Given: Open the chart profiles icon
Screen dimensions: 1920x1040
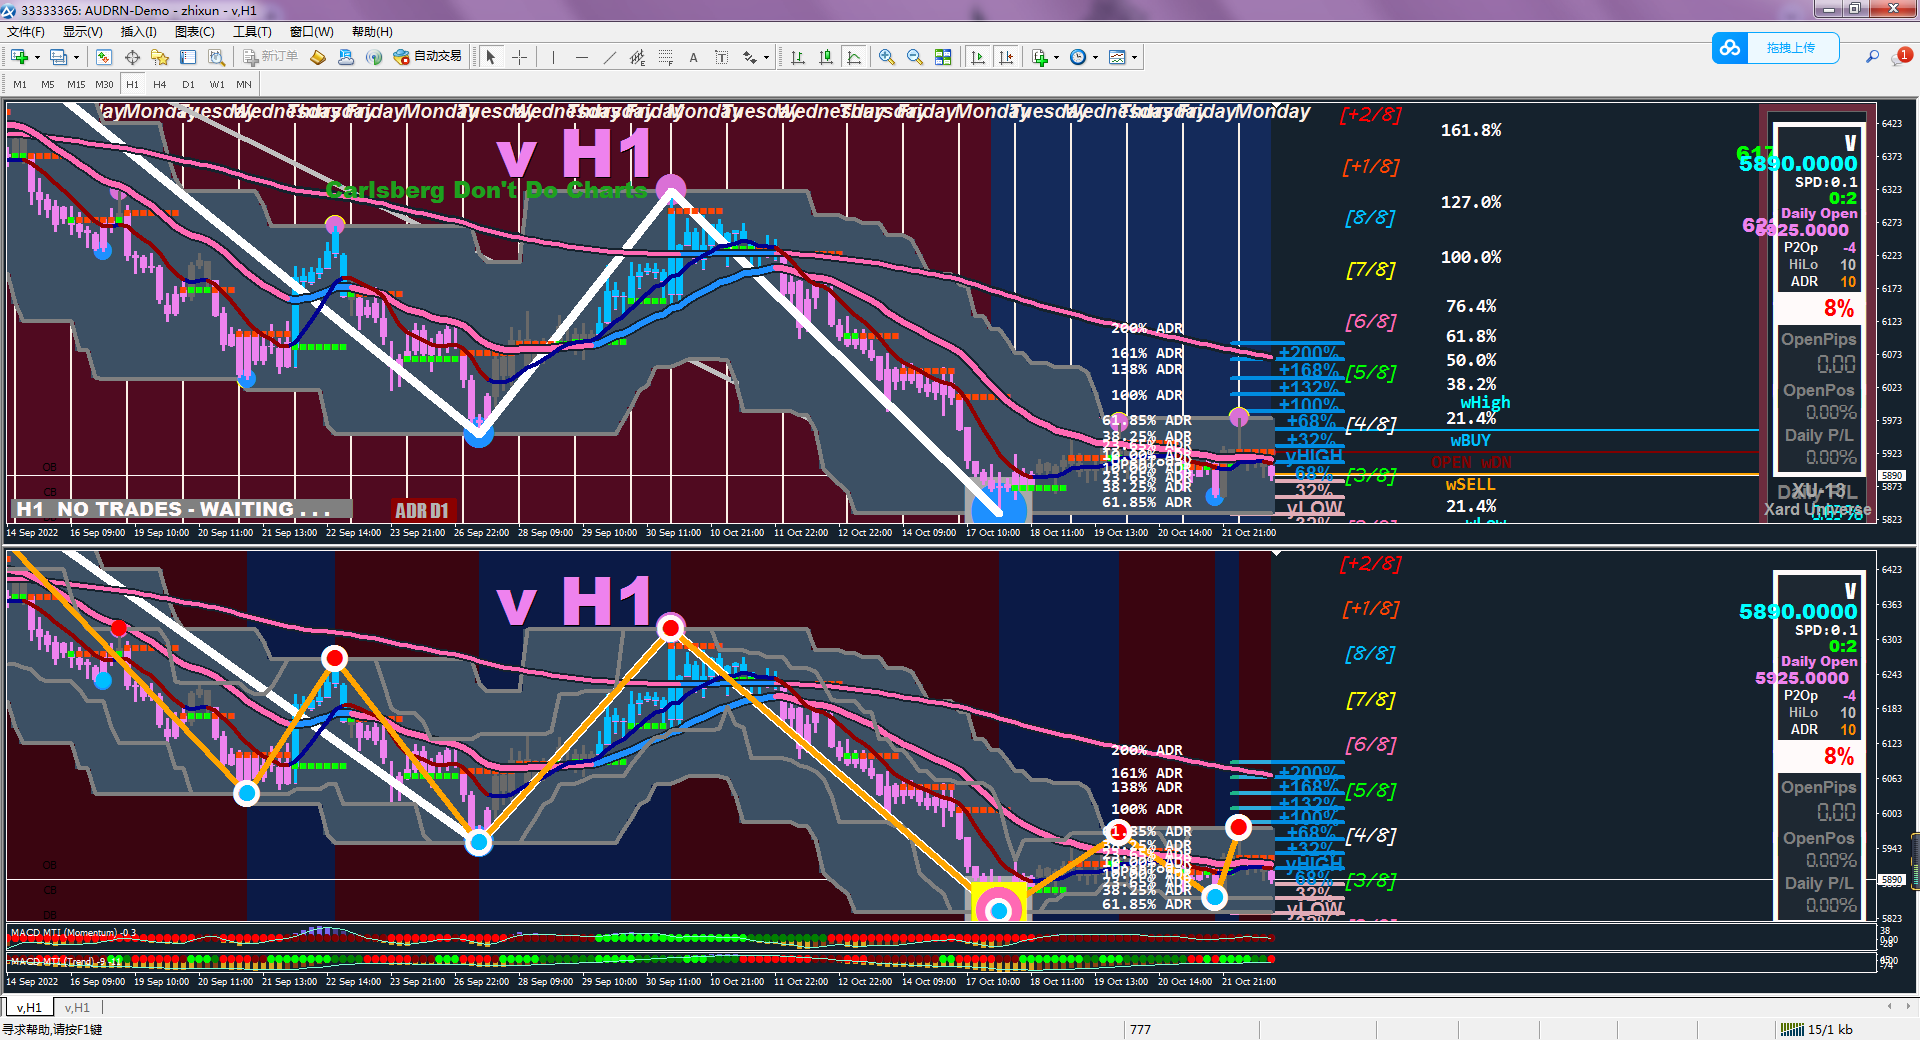Looking at the screenshot, I should [x=59, y=57].
